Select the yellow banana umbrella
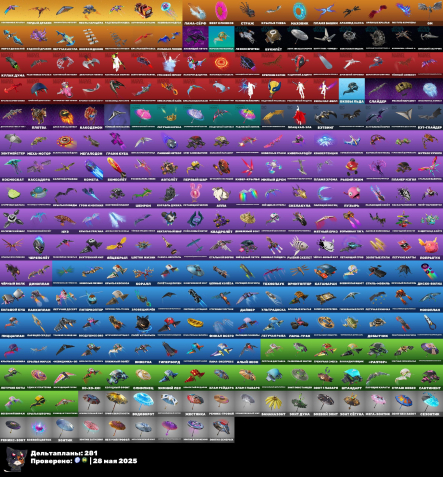Image resolution: width=443 pixels, height=477 pixels. (273, 402)
